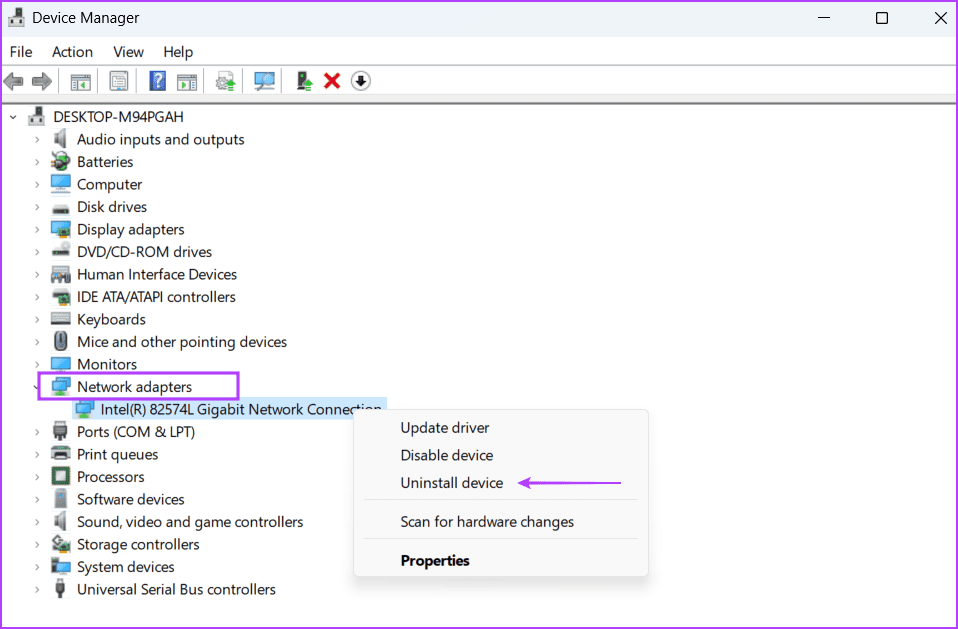Click the Back arrow toolbar icon

pyautogui.click(x=13, y=81)
